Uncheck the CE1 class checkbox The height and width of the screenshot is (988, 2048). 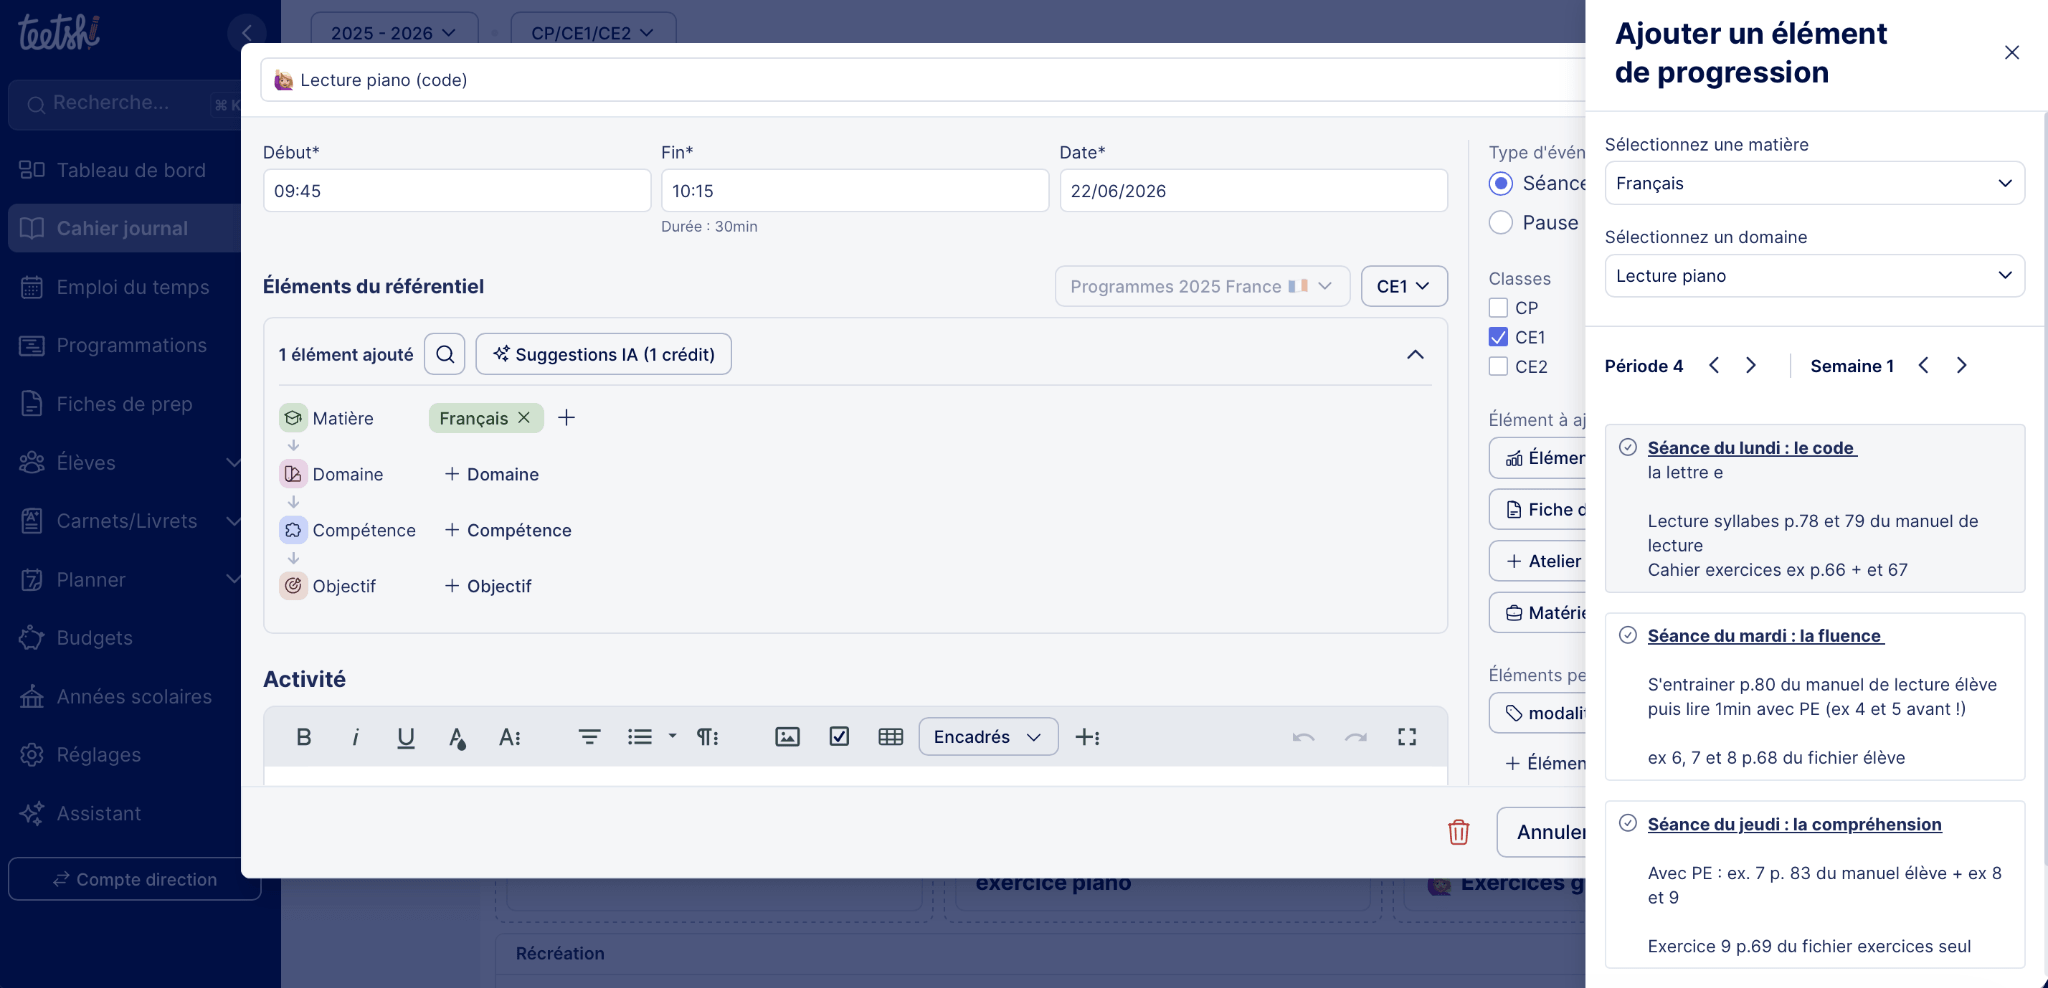1498,337
